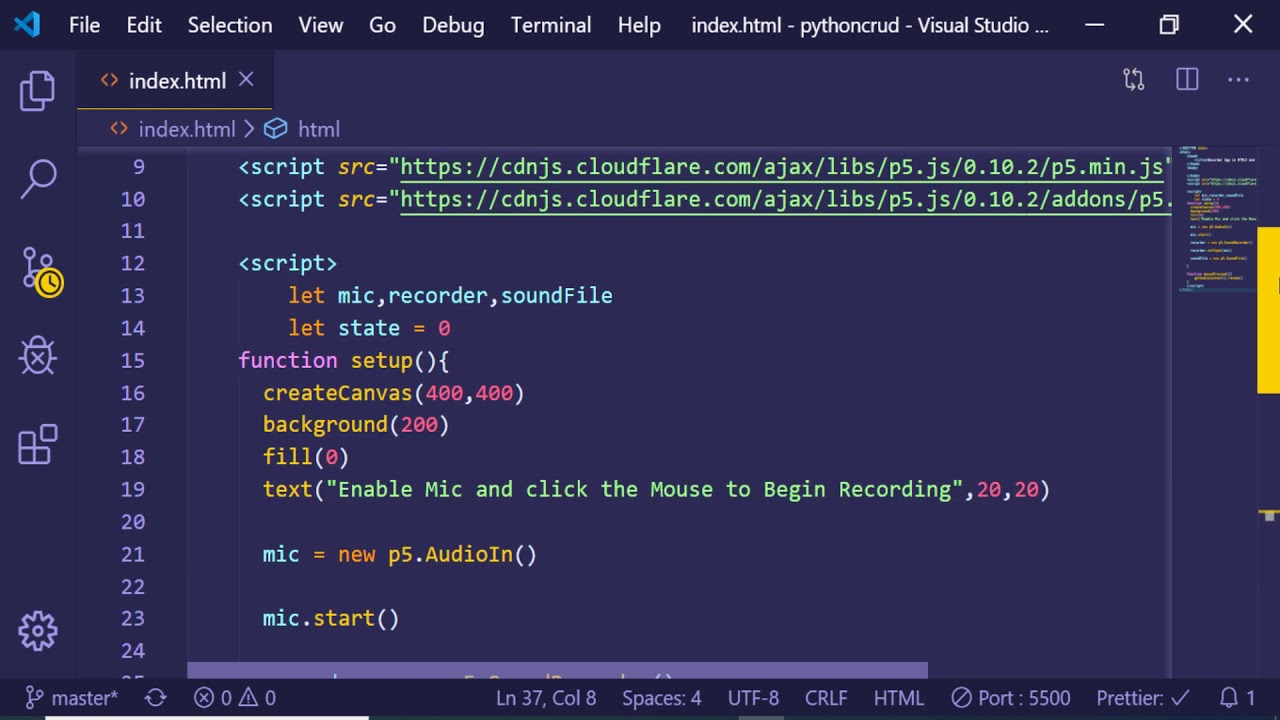Open the Search view in activity bar
This screenshot has width=1280, height=720.
(x=38, y=180)
